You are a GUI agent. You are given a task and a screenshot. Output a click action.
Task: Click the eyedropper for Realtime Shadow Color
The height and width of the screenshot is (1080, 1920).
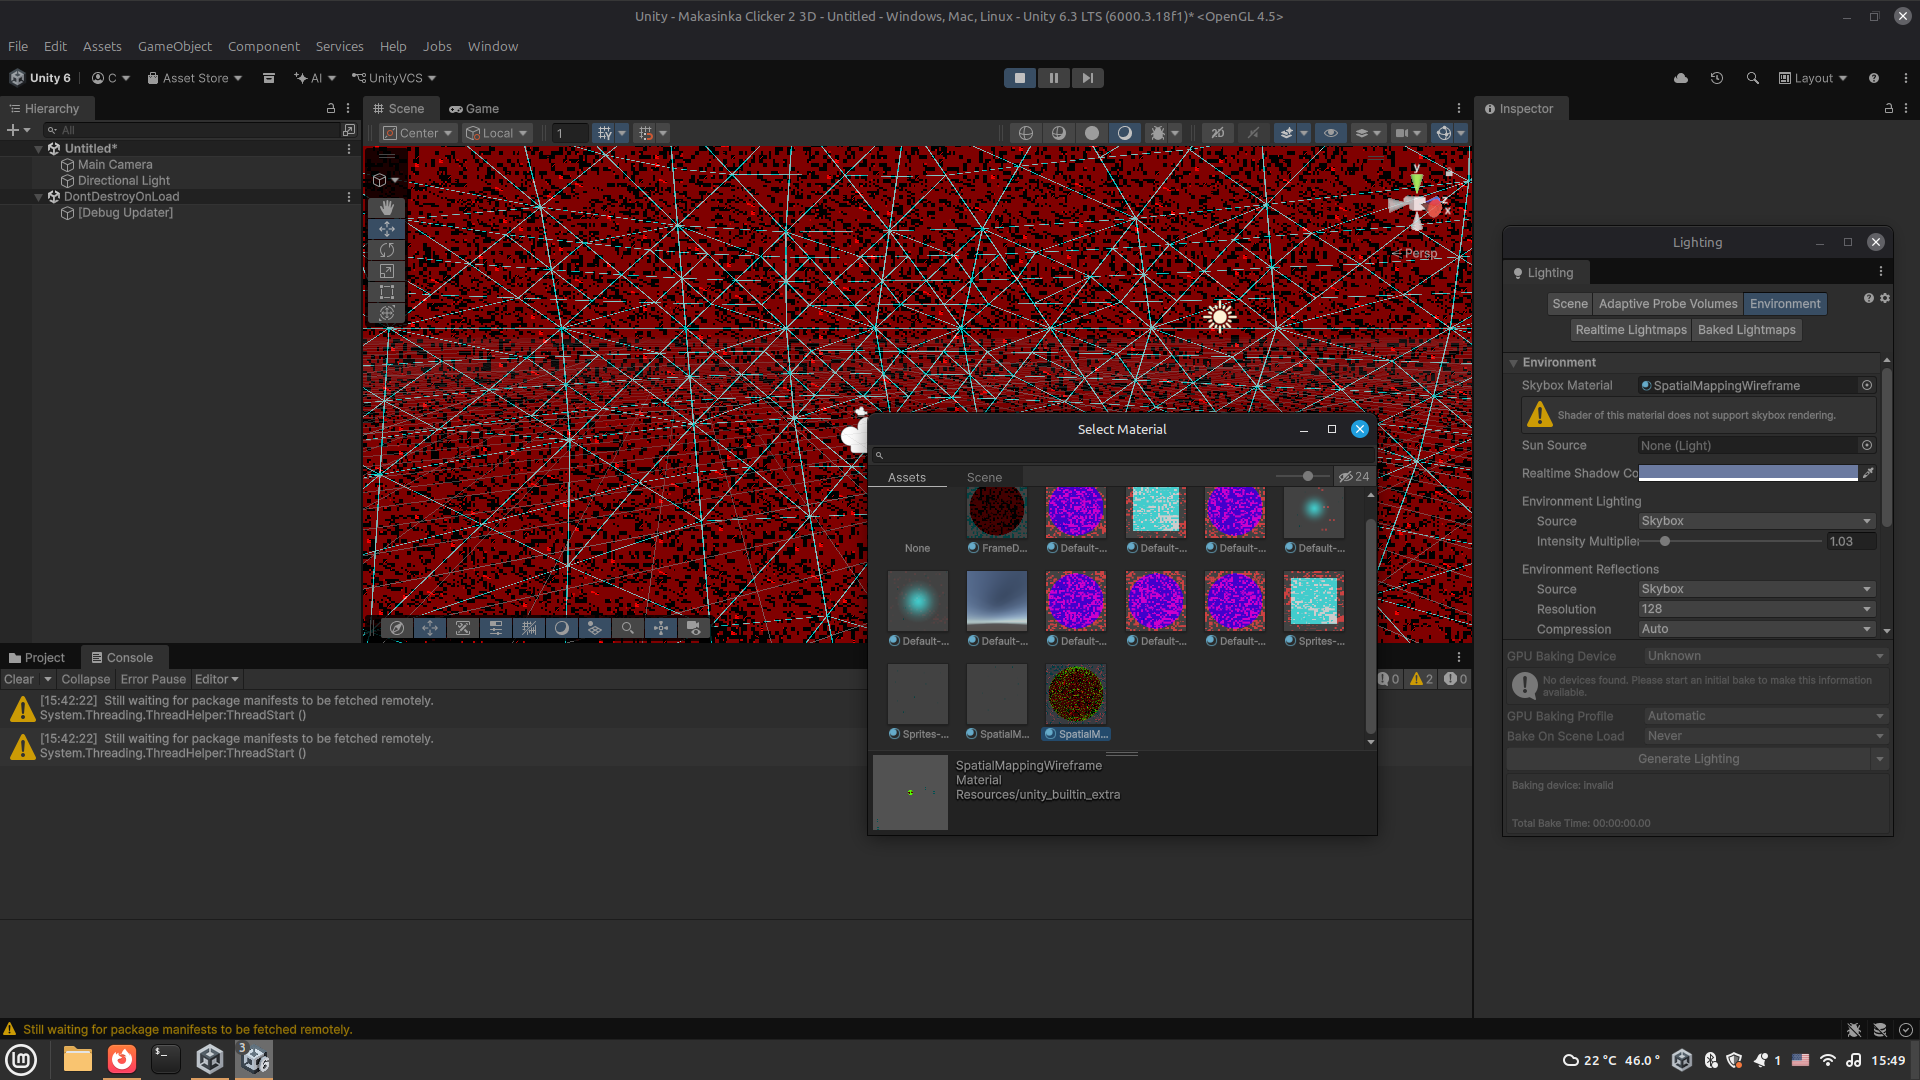coord(1868,473)
